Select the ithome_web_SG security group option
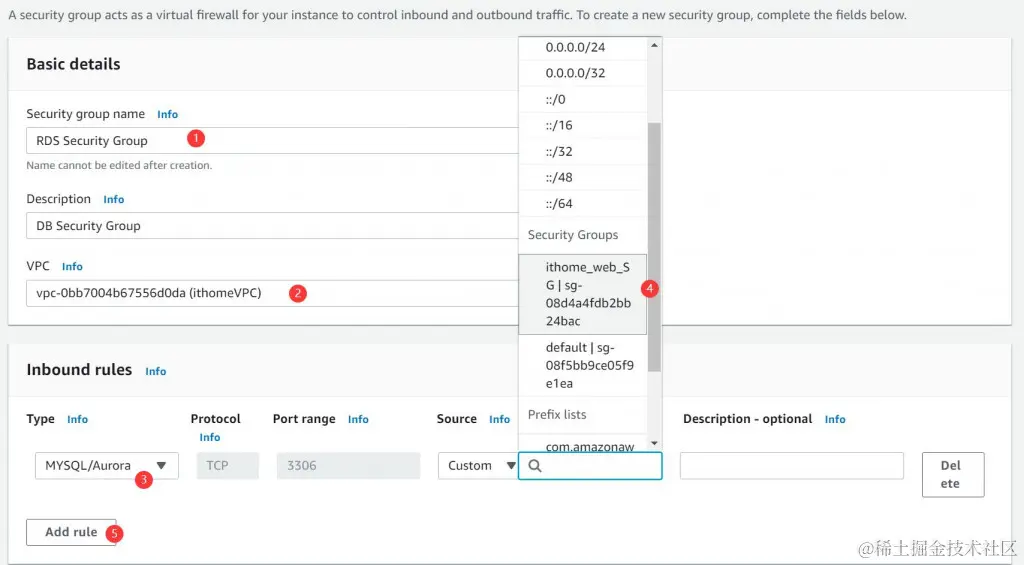The height and width of the screenshot is (565, 1024). (x=583, y=294)
